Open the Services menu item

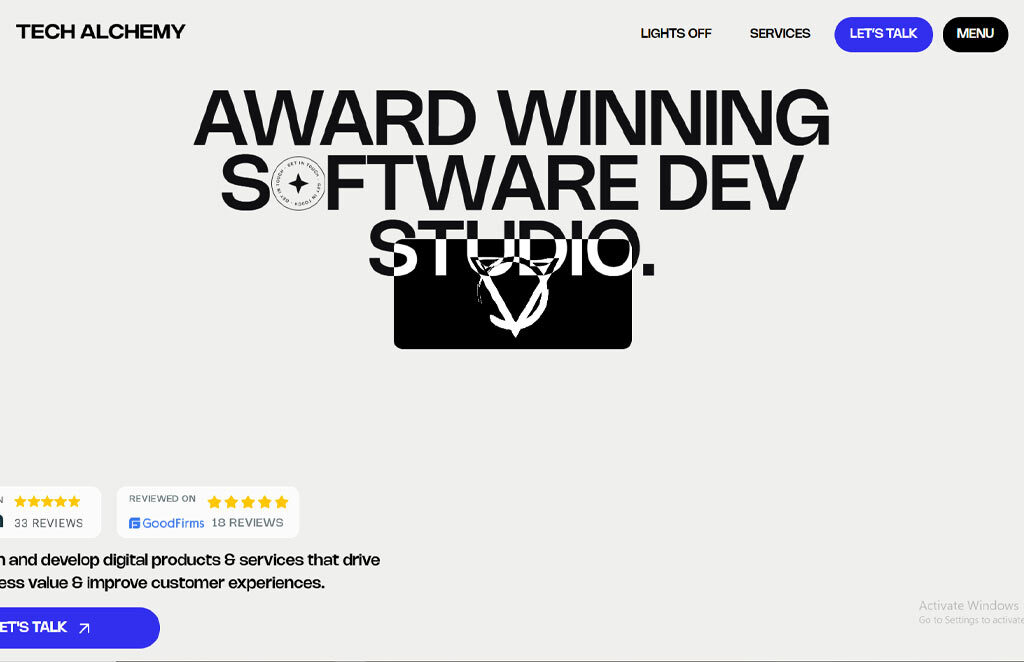[x=780, y=34]
